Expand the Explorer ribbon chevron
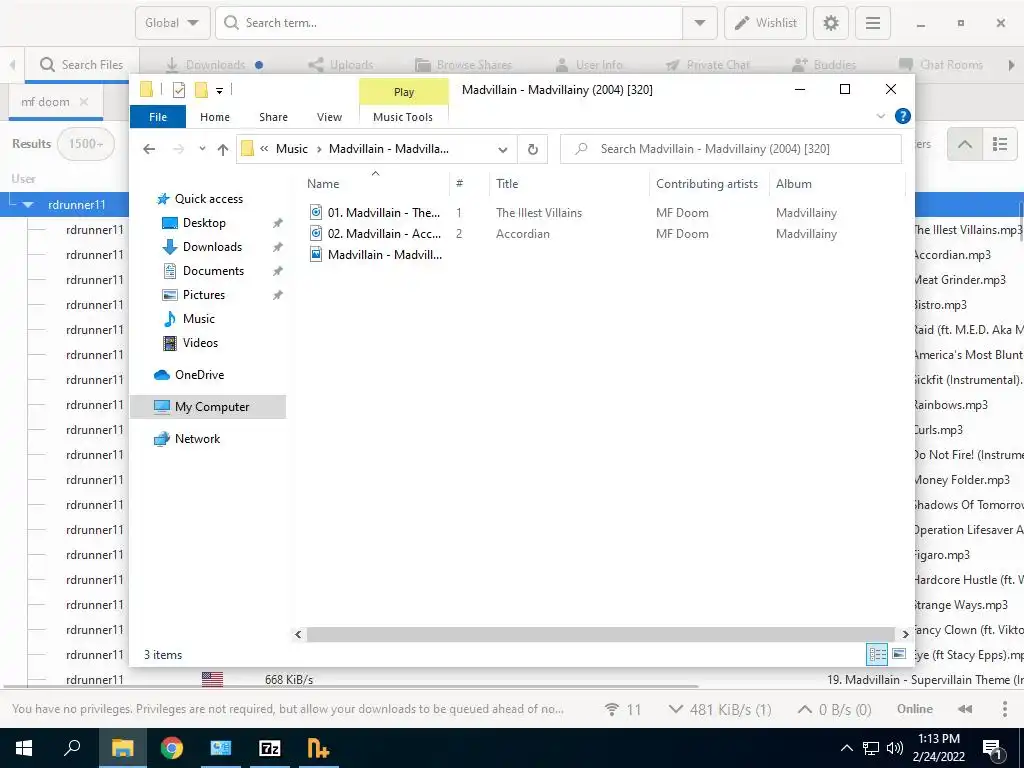 (x=880, y=116)
